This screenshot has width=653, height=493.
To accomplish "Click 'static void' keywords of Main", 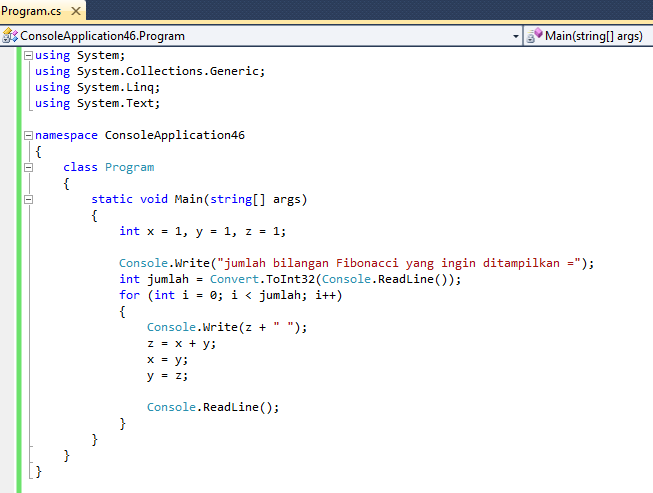I will [x=130, y=199].
